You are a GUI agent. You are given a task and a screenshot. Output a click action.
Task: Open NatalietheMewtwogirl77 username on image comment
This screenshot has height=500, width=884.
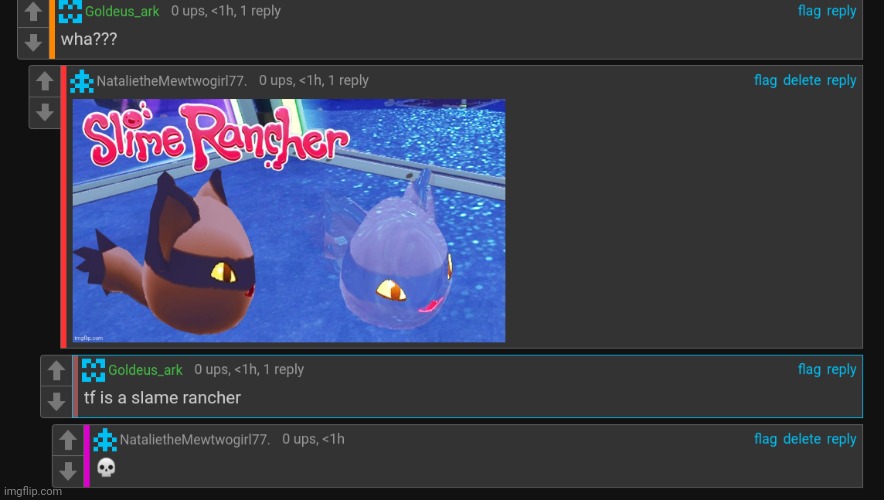[x=172, y=81]
